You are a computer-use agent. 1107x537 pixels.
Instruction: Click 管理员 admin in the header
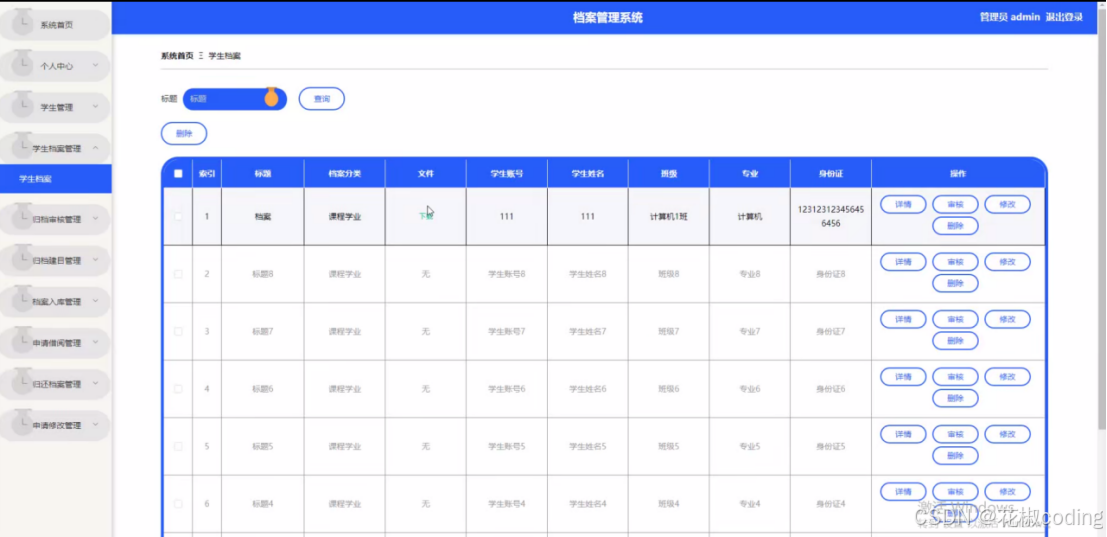1010,17
